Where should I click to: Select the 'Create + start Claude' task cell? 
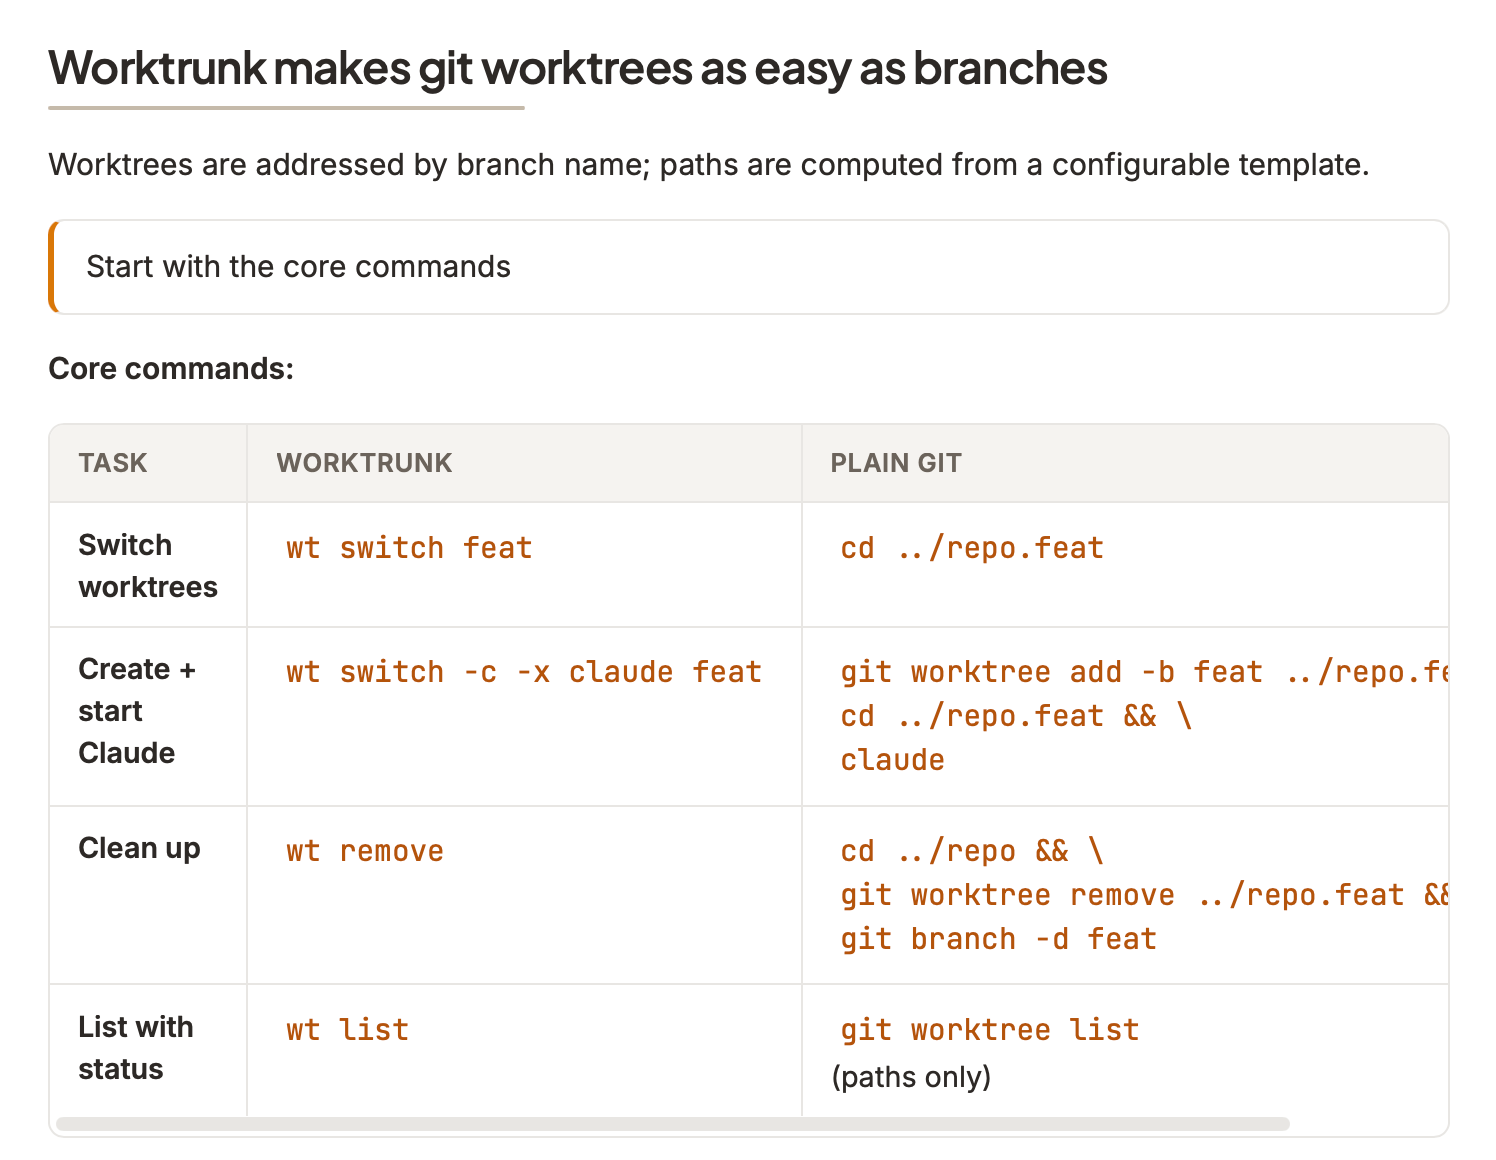tap(137, 711)
